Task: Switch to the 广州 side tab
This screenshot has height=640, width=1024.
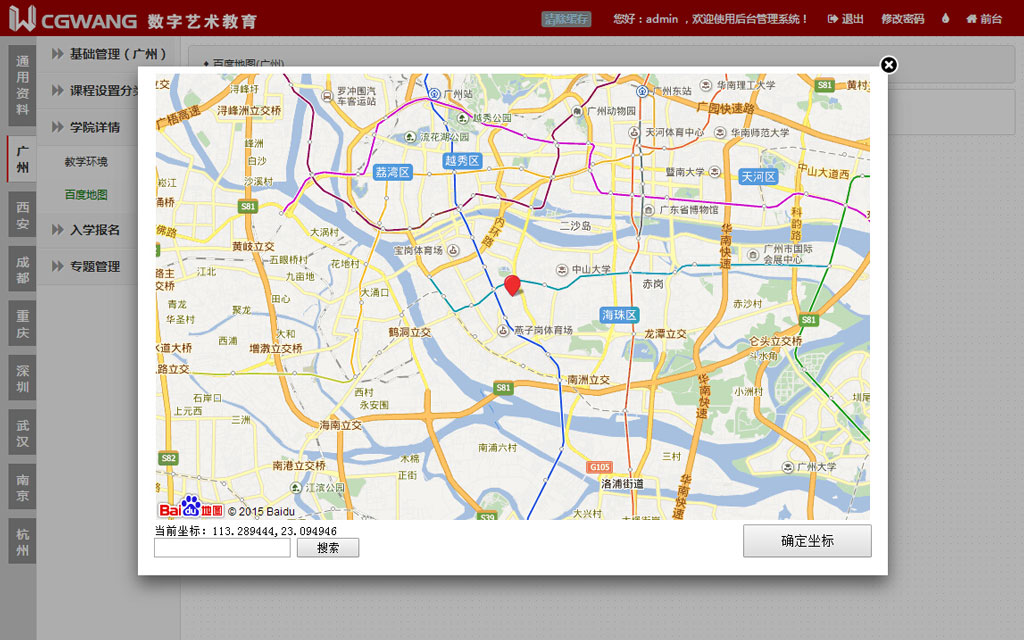Action: (x=22, y=159)
